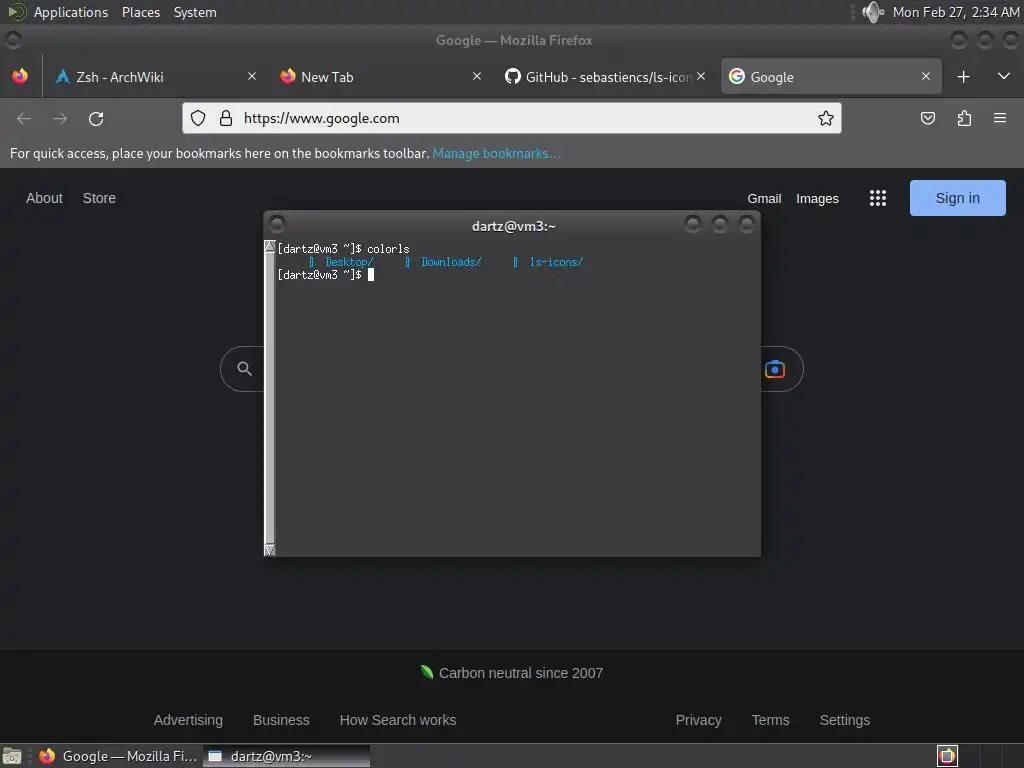Viewport: 1024px width, 768px height.
Task: Click the Downloads/ directory in terminal output
Action: point(451,262)
